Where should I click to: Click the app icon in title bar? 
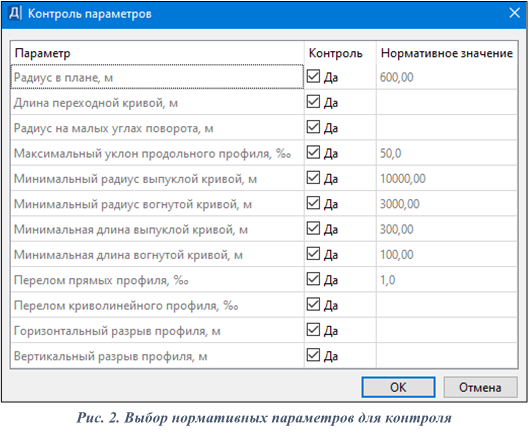15,14
